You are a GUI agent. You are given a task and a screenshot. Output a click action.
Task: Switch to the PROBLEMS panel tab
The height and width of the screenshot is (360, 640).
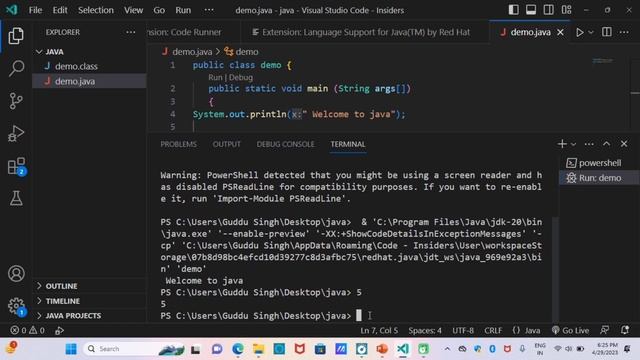178,144
